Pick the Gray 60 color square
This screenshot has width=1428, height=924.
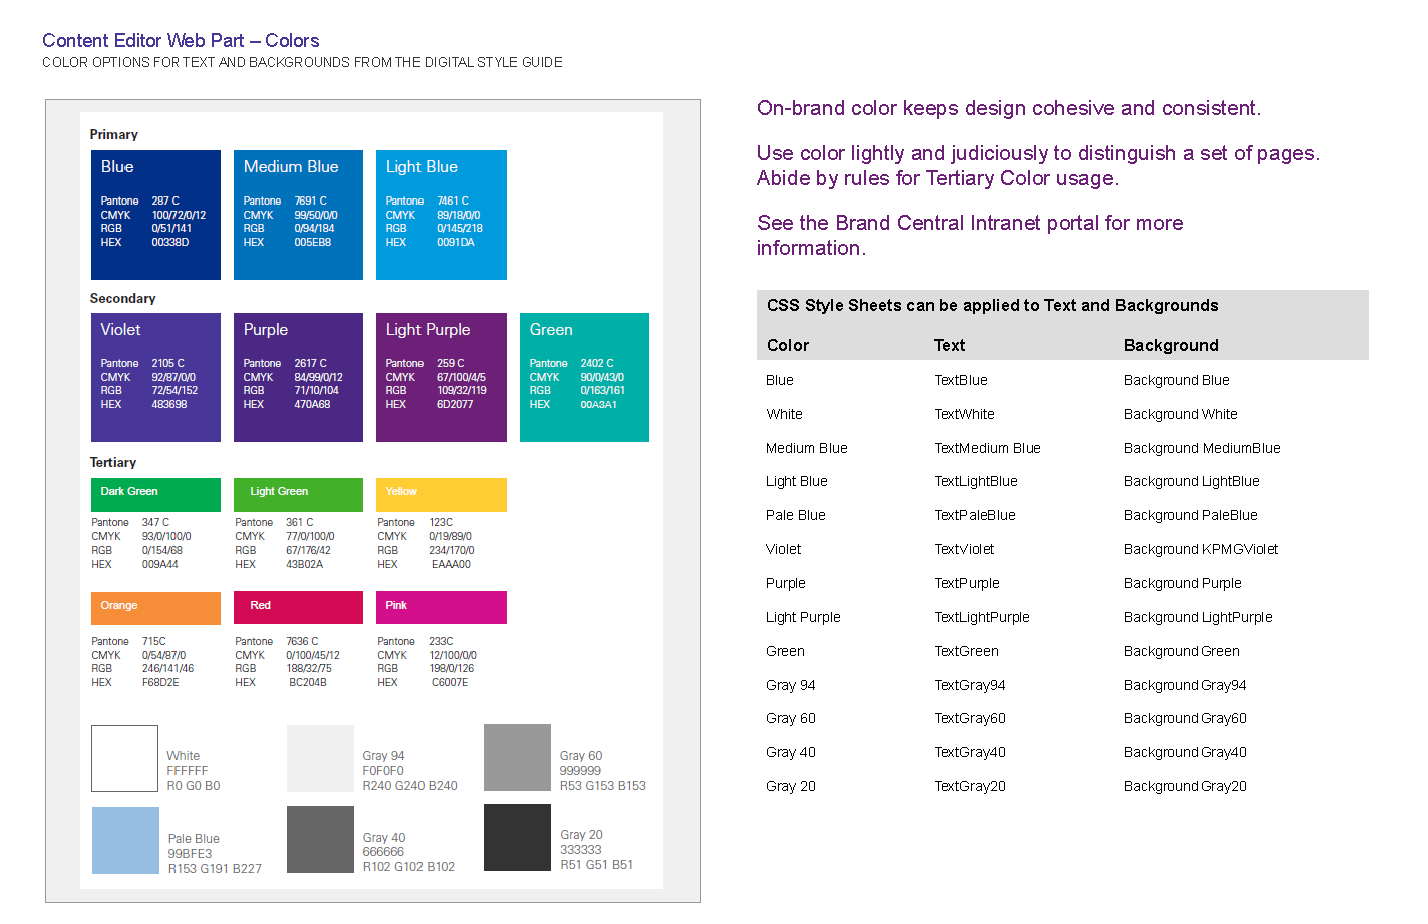coord(517,757)
